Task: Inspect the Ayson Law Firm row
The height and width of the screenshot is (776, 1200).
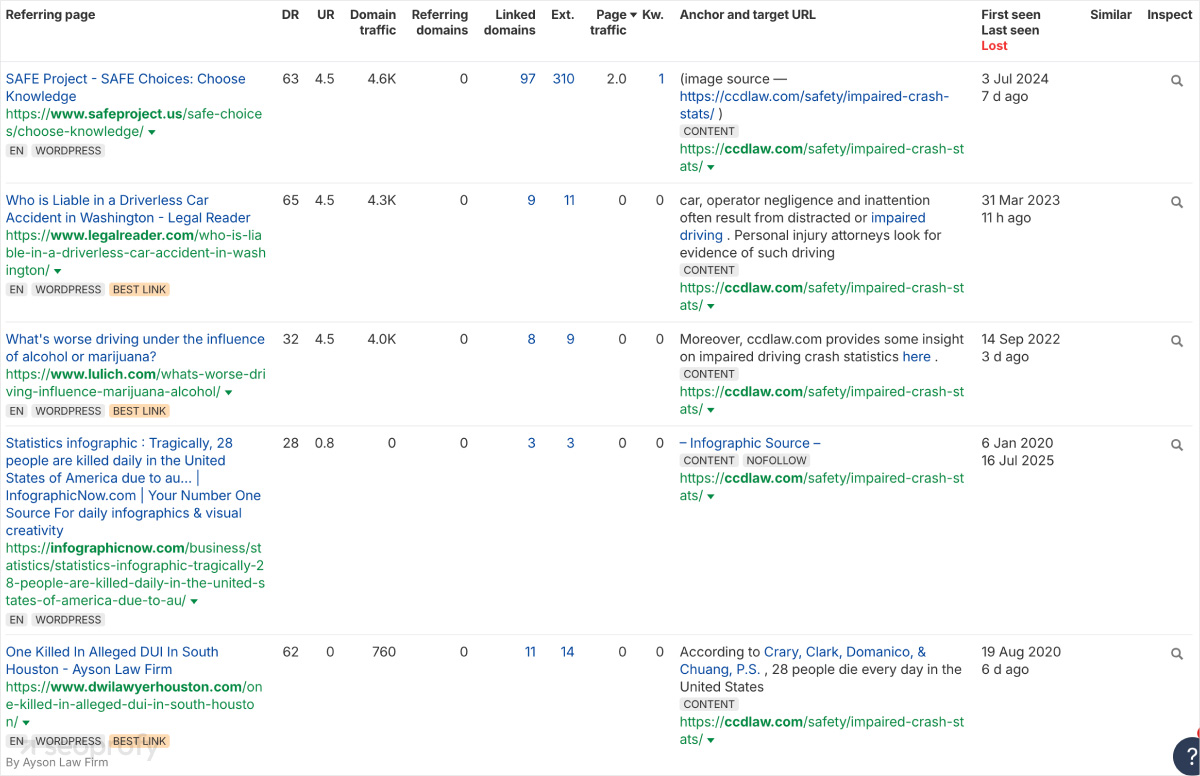Action: click(x=1177, y=654)
